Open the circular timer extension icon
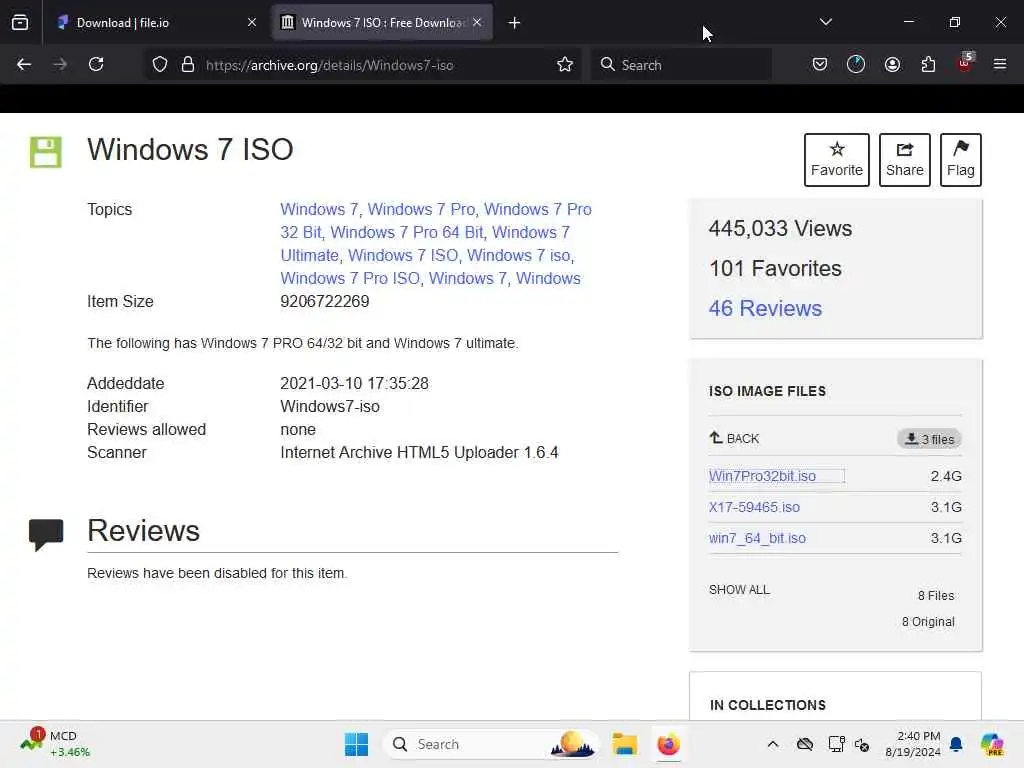This screenshot has width=1024, height=768. point(856,64)
